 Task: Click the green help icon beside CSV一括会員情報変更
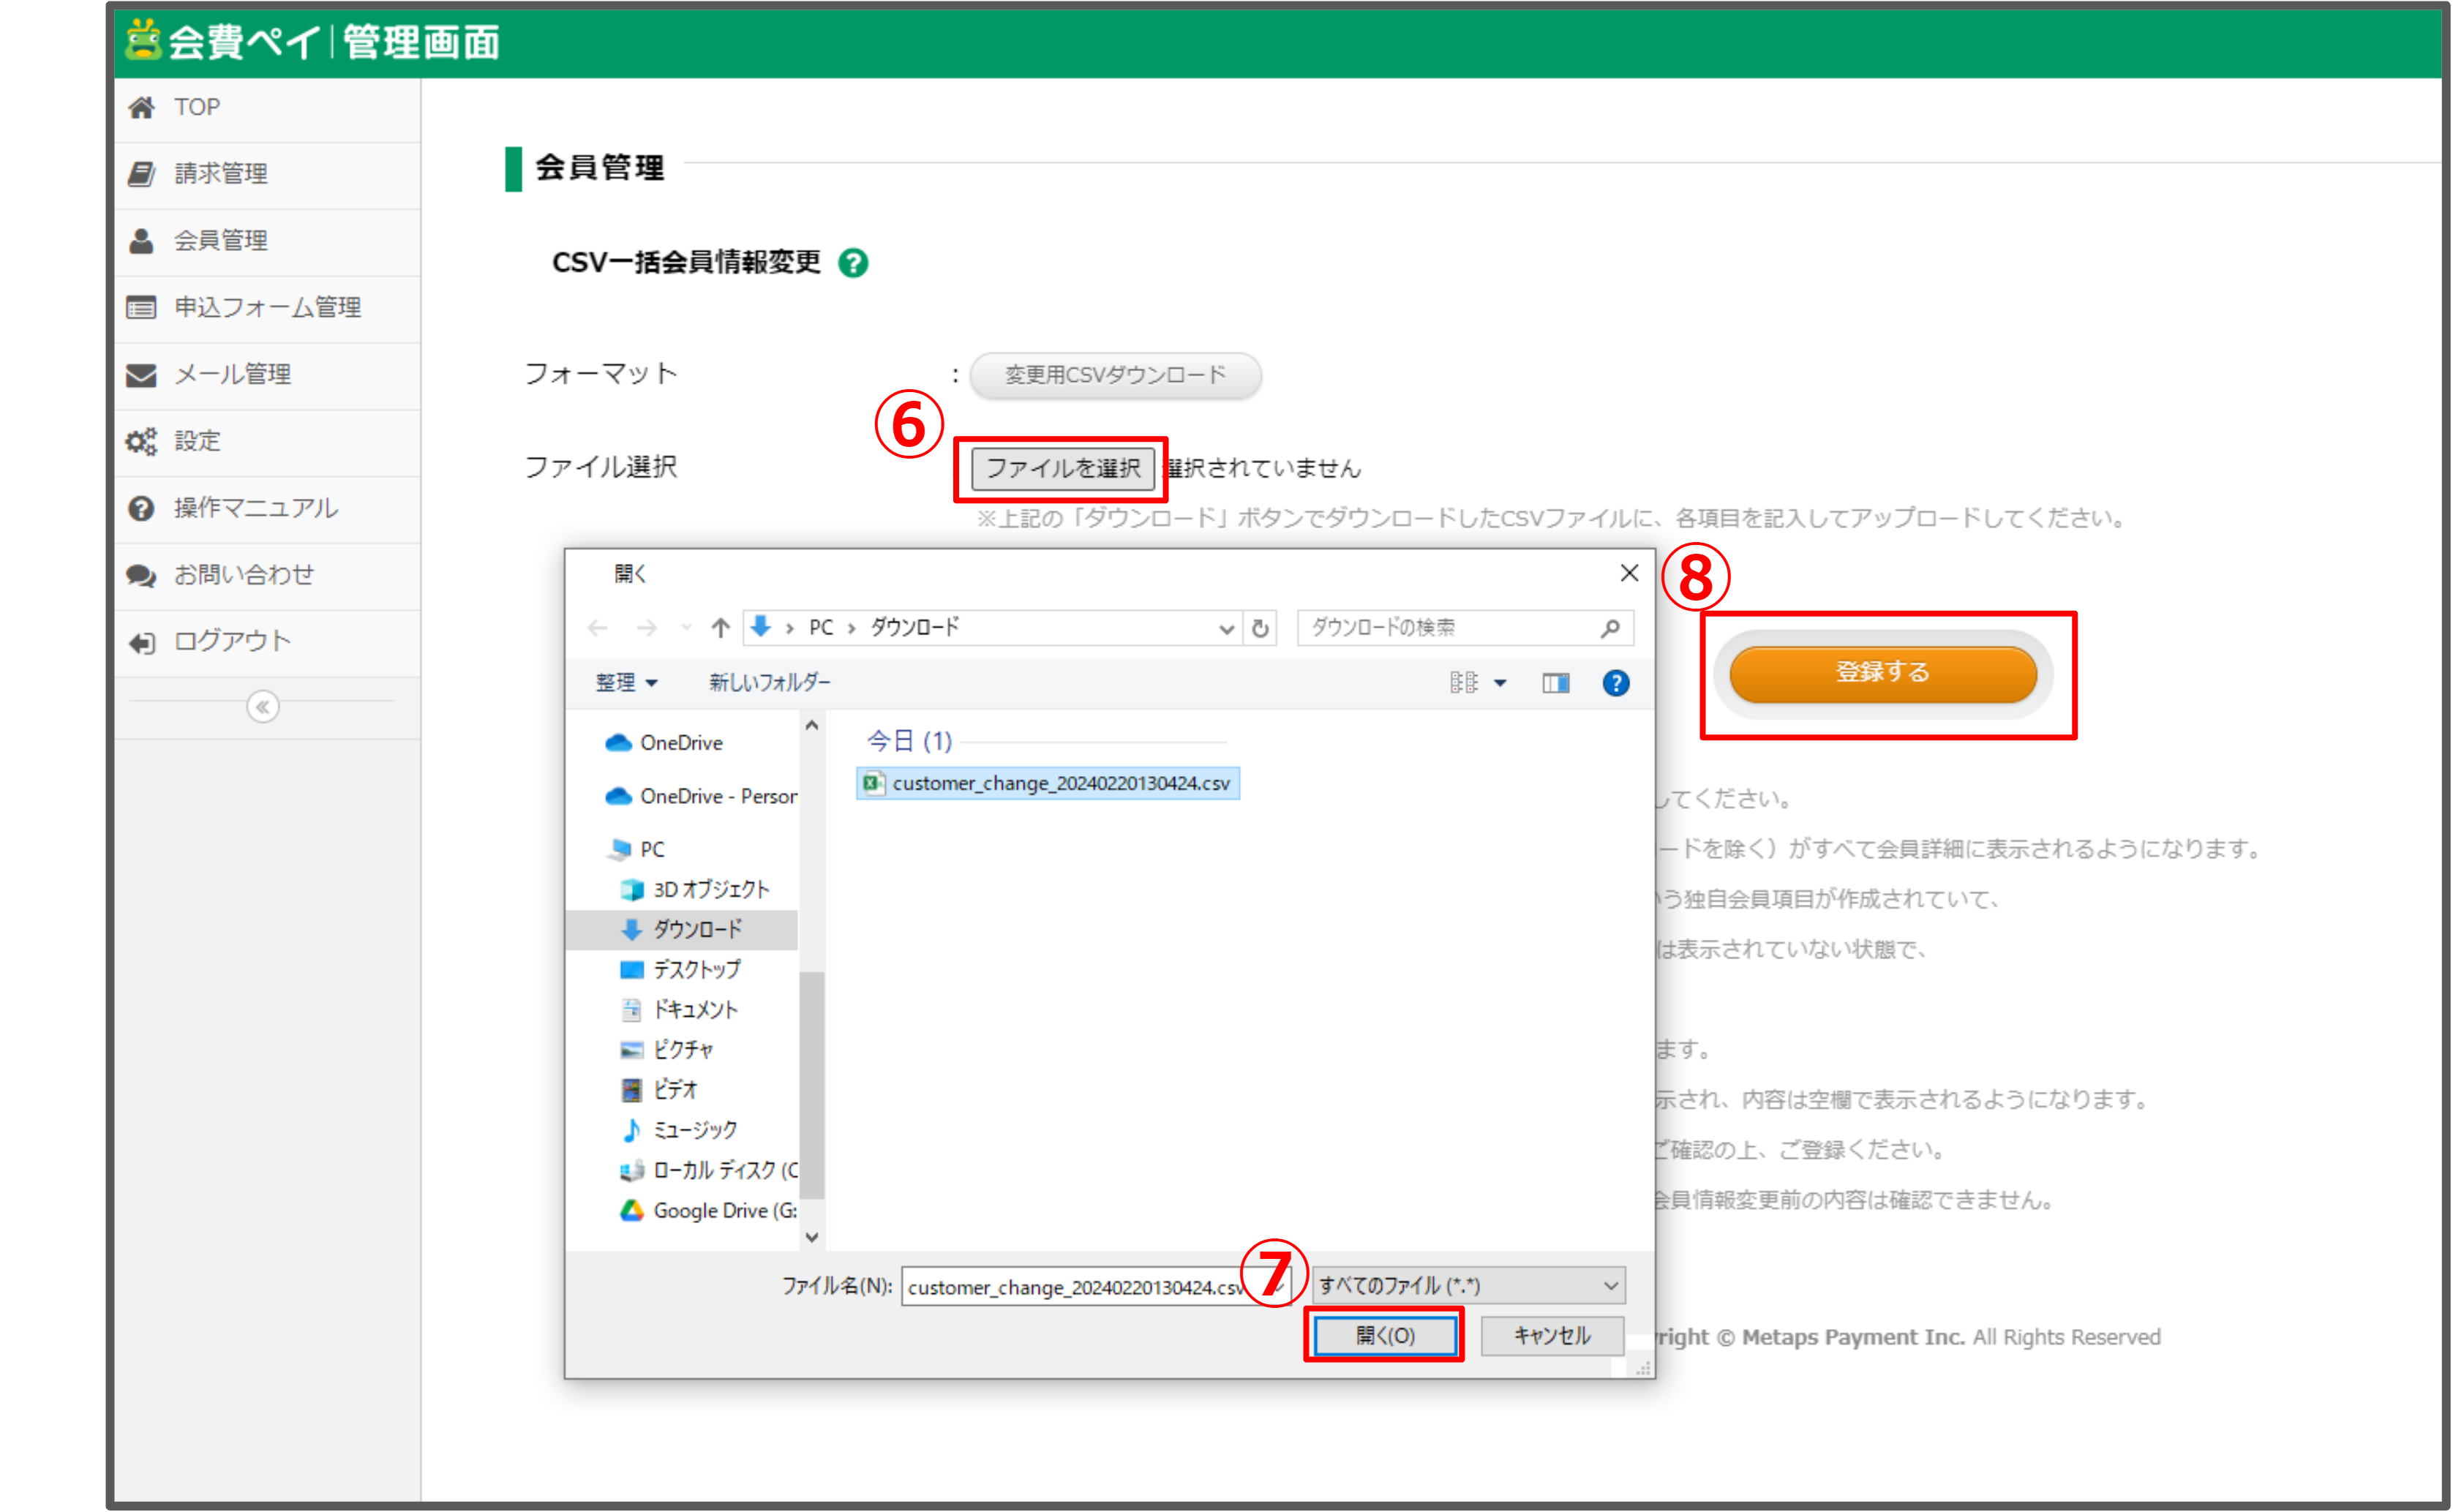[x=853, y=263]
